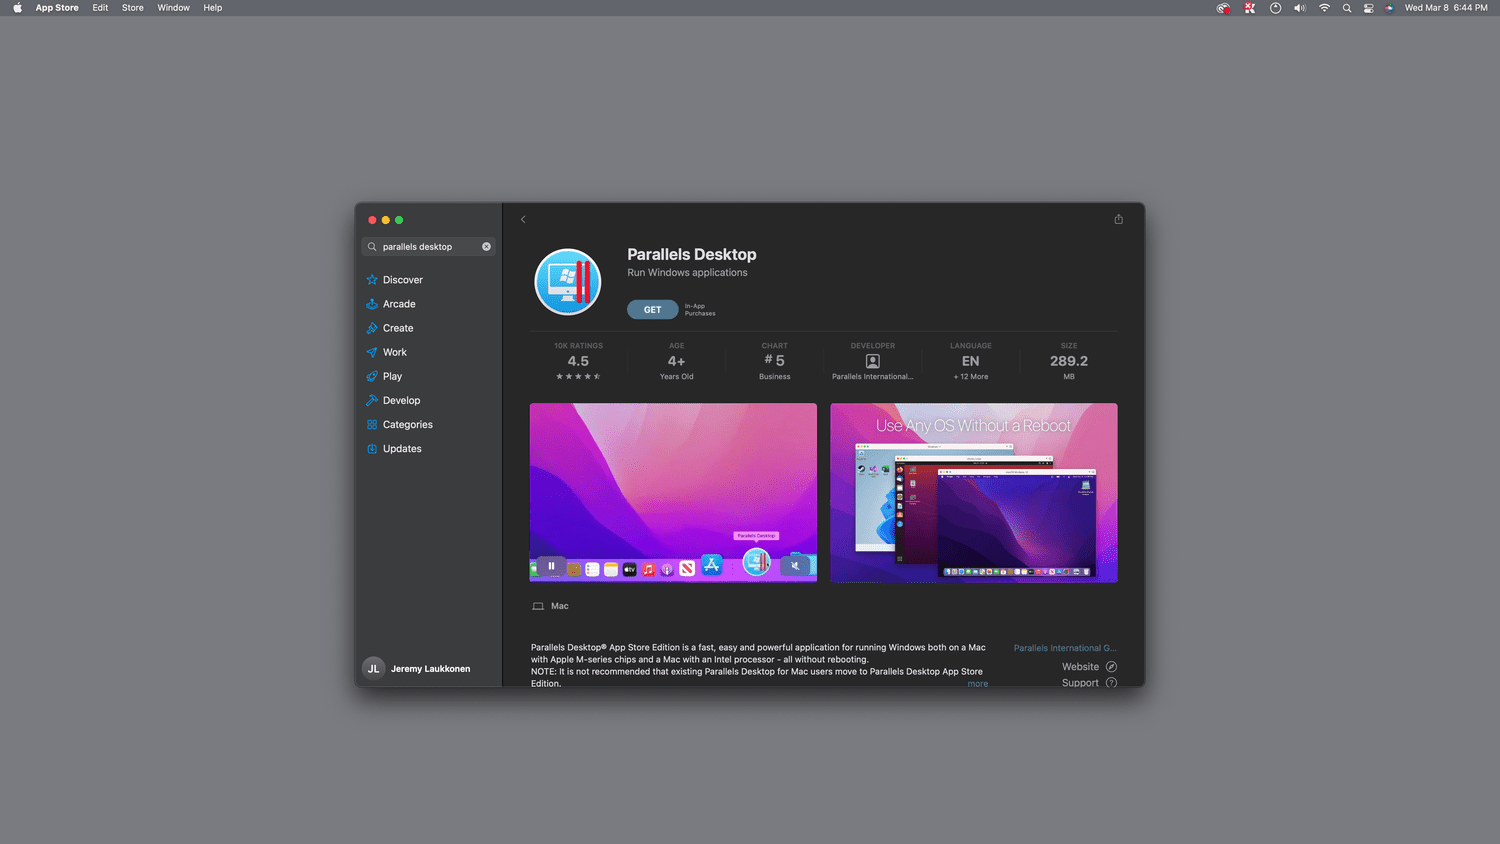Open the Window menu
This screenshot has width=1500, height=844.
click(173, 7)
